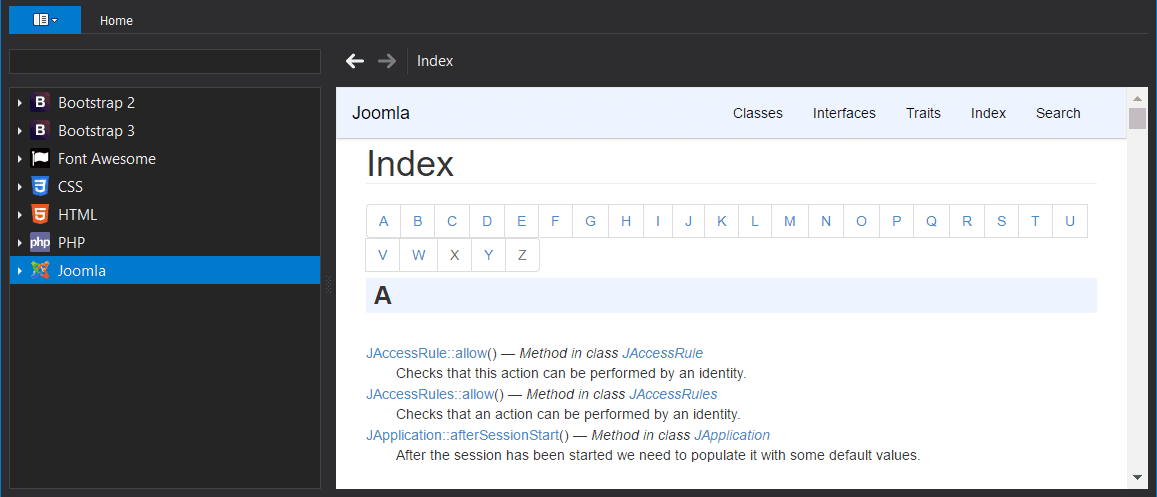Click the Font Awesome flag icon
This screenshot has width=1157, height=497.
[x=40, y=158]
